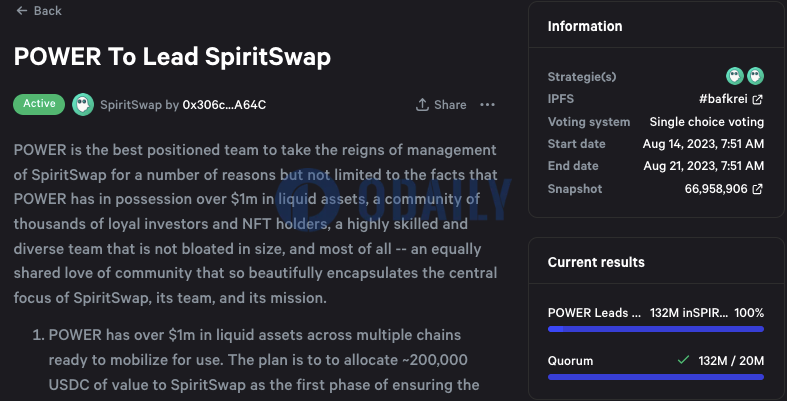Click the Share upload icon
Image resolution: width=787 pixels, height=401 pixels.
pos(422,104)
